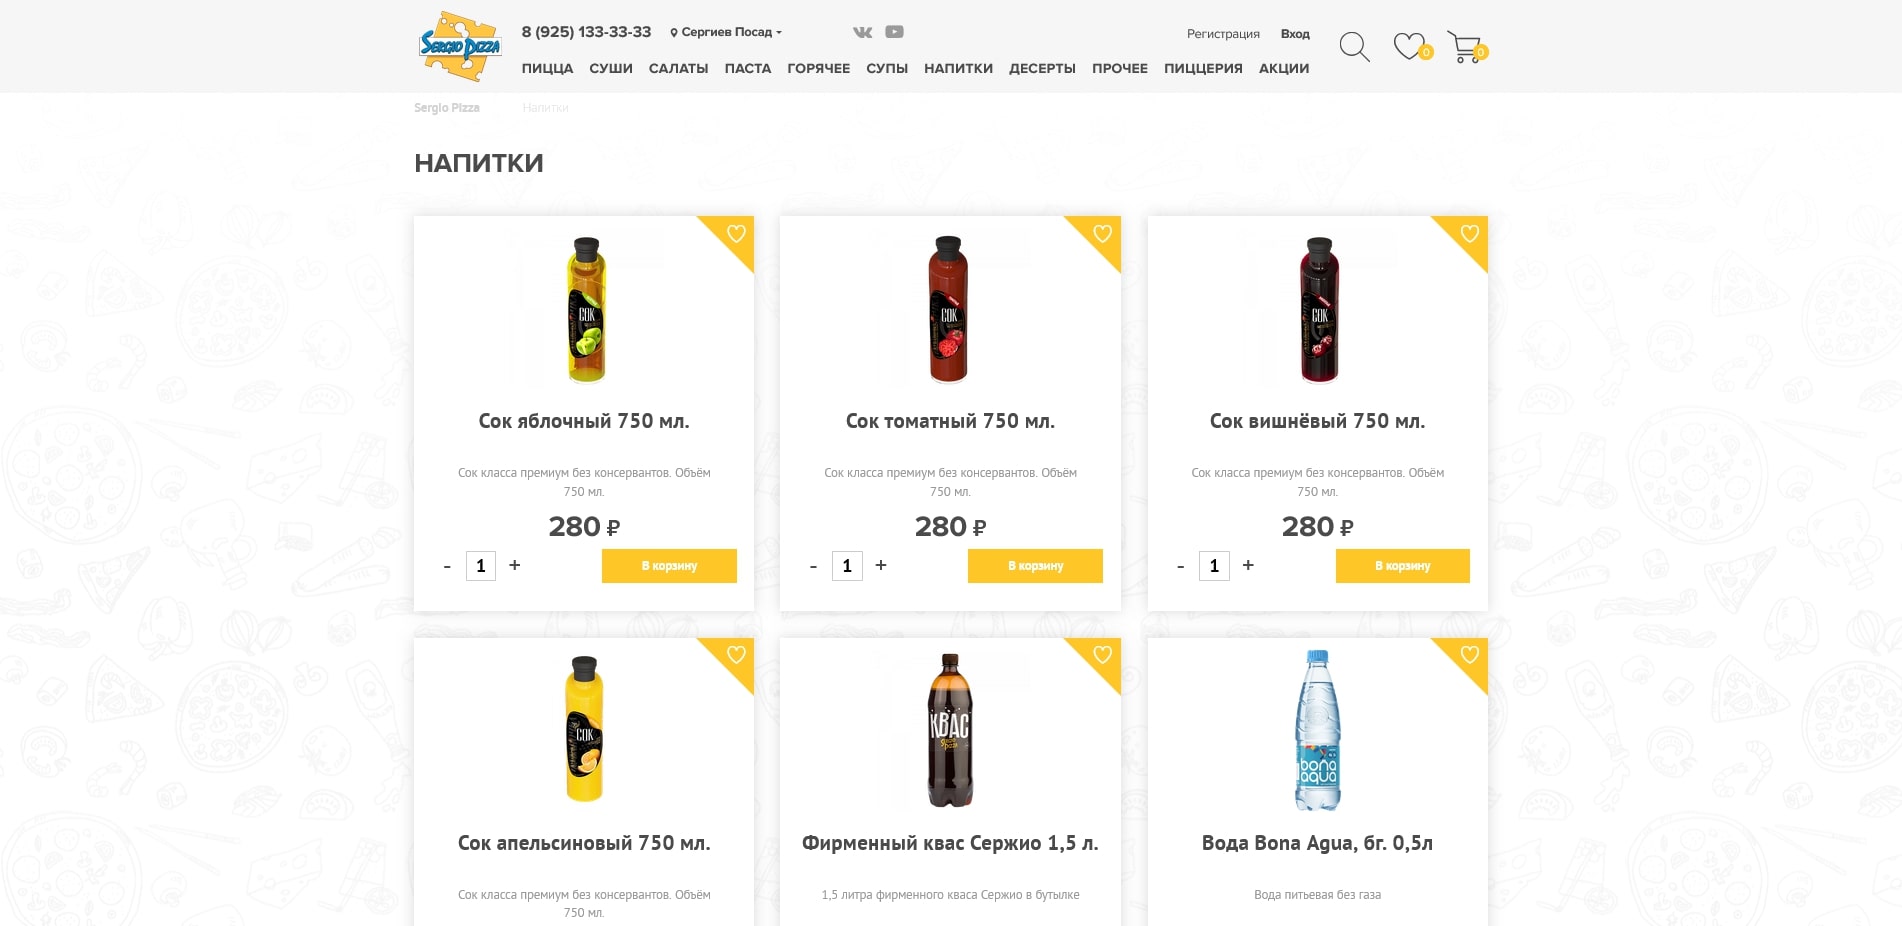Go to the АКЦИИ menu section
This screenshot has height=926, width=1902.
[x=1284, y=68]
